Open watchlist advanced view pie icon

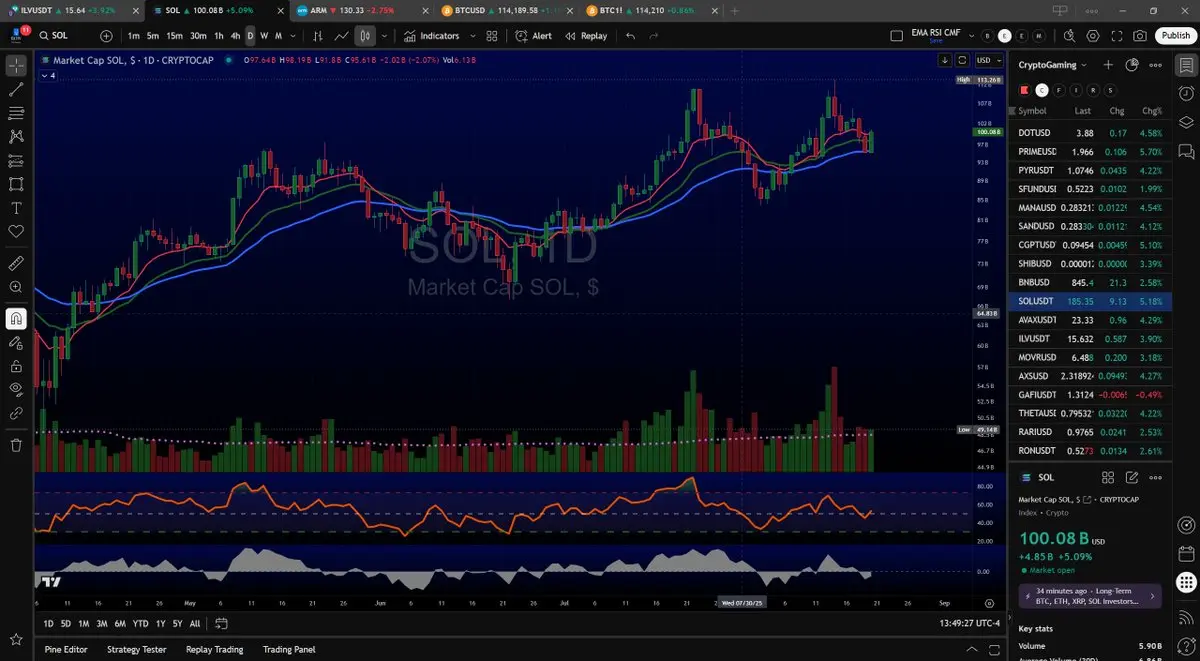(x=1132, y=65)
